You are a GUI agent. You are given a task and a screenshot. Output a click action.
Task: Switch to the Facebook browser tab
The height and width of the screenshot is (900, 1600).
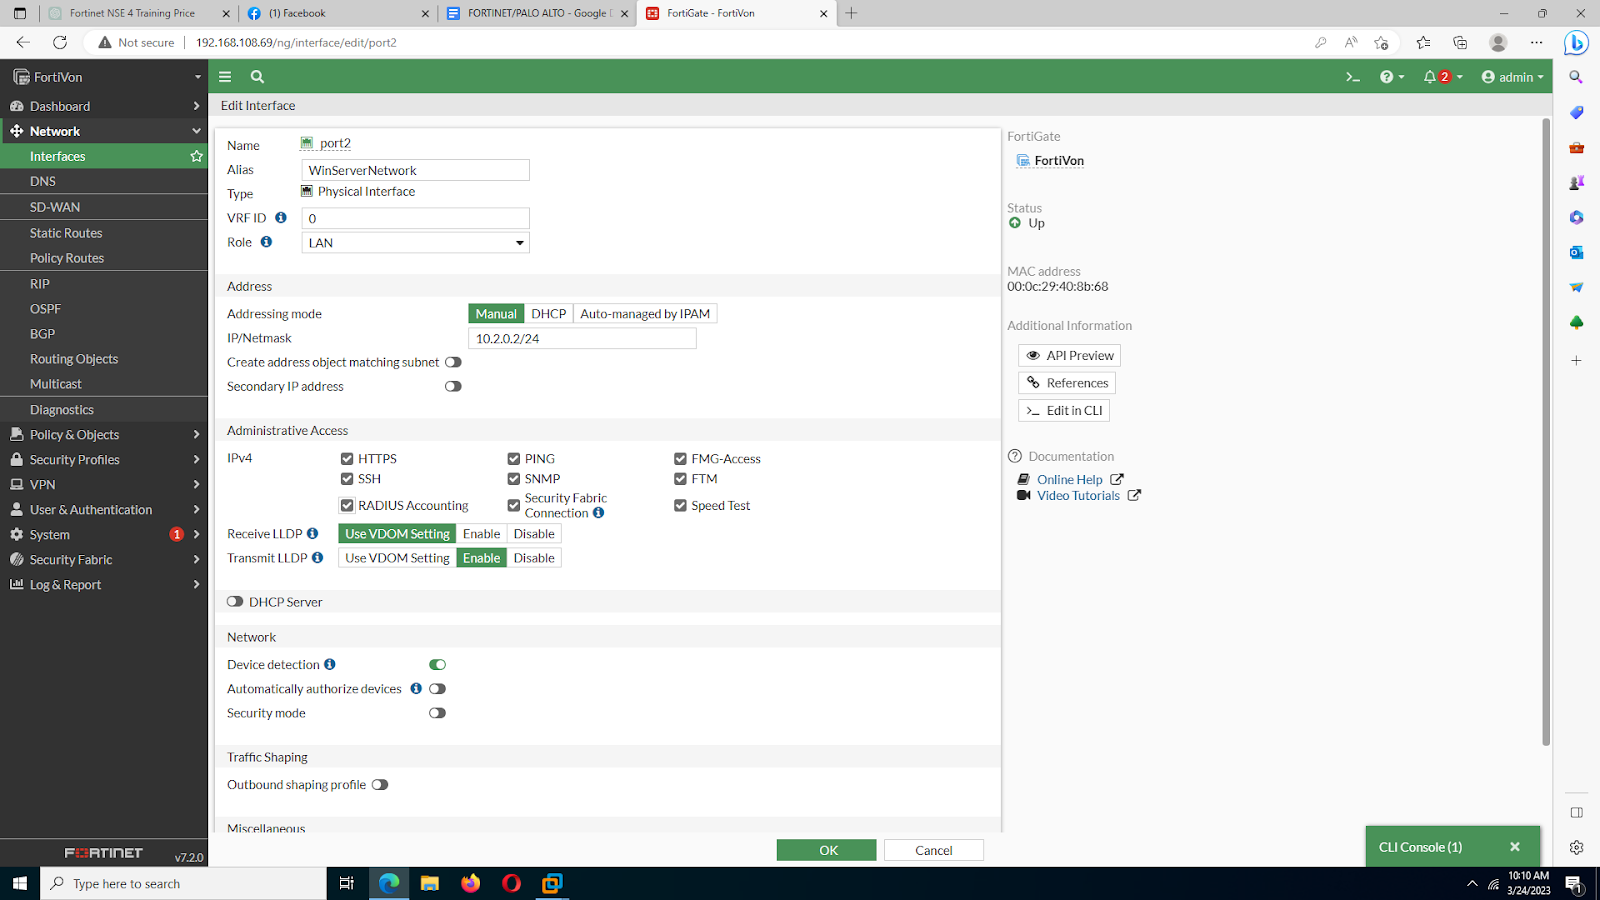[x=336, y=13]
